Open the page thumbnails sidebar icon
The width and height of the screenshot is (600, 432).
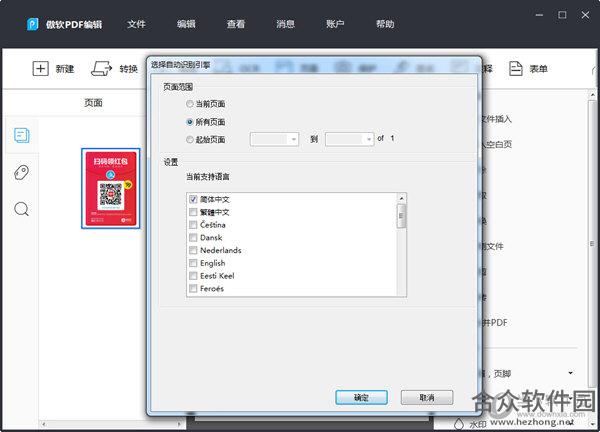[22, 135]
